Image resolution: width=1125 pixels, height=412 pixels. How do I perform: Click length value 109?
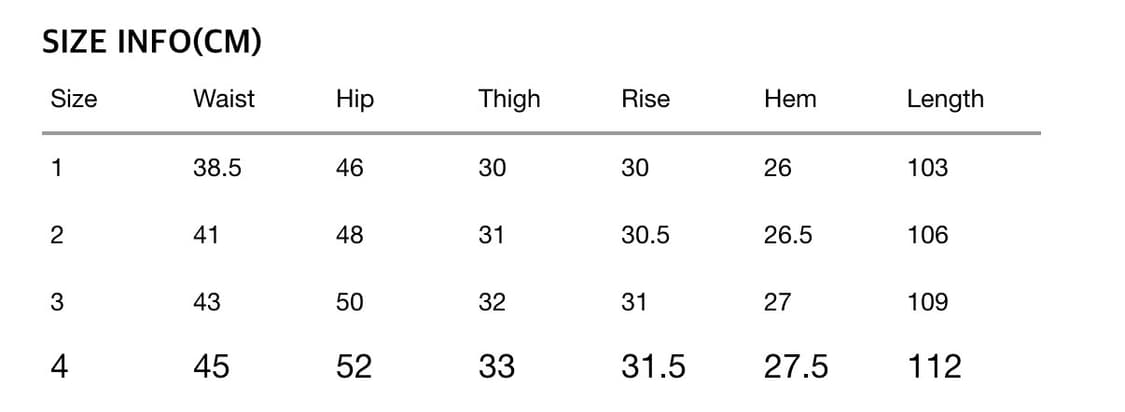point(927,302)
